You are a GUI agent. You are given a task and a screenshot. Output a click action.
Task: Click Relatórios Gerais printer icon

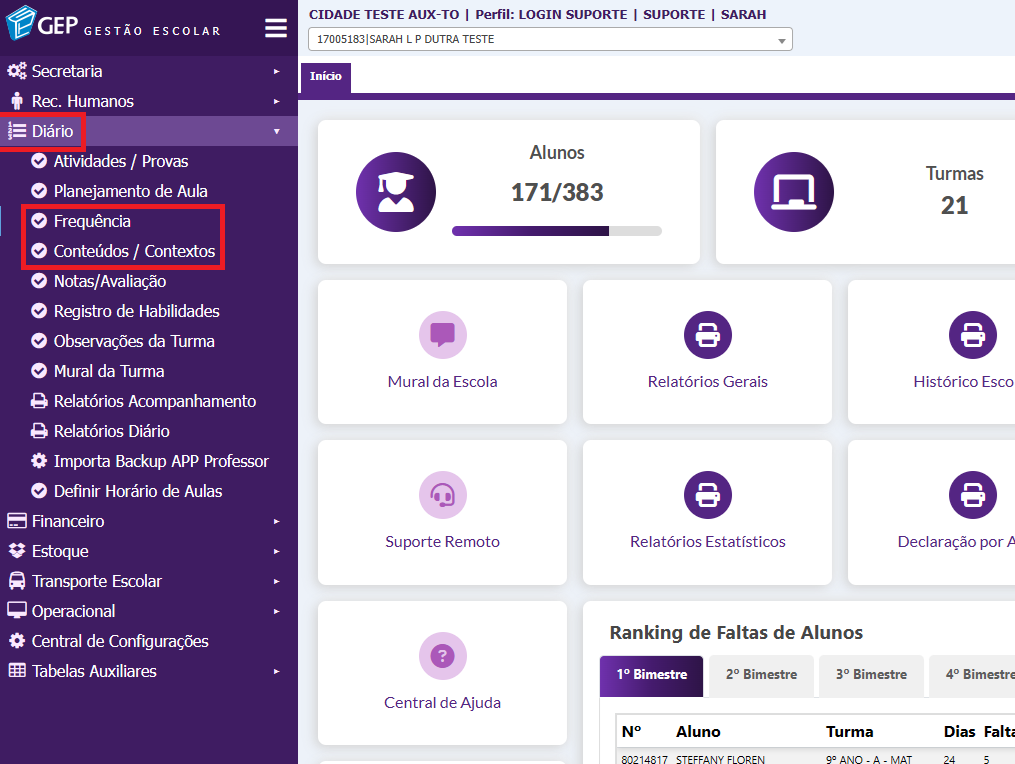708,335
